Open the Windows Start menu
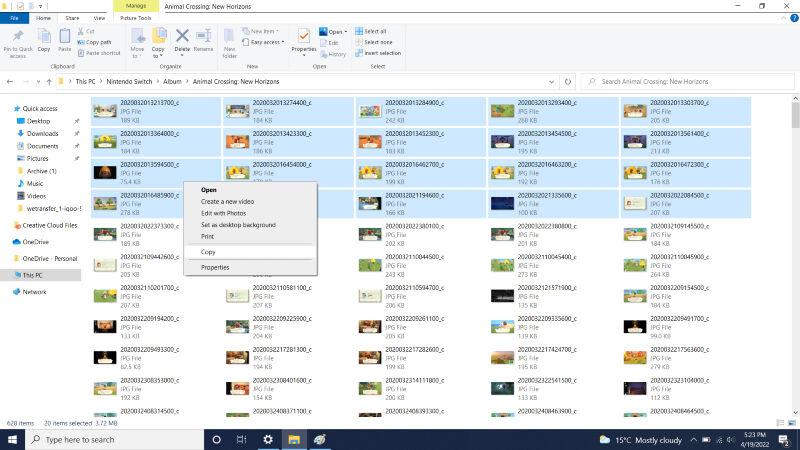 [12, 440]
